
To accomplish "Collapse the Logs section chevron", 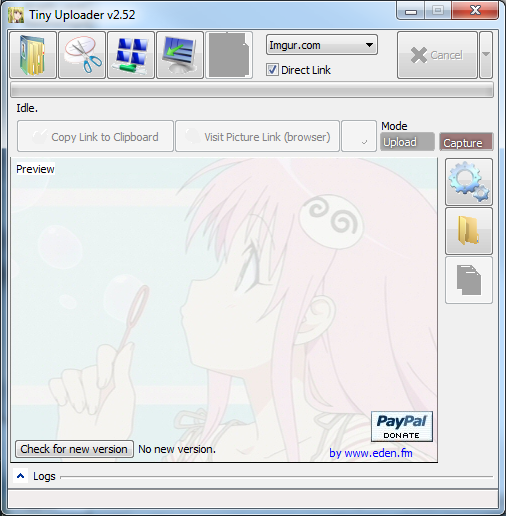I will (x=20, y=476).
